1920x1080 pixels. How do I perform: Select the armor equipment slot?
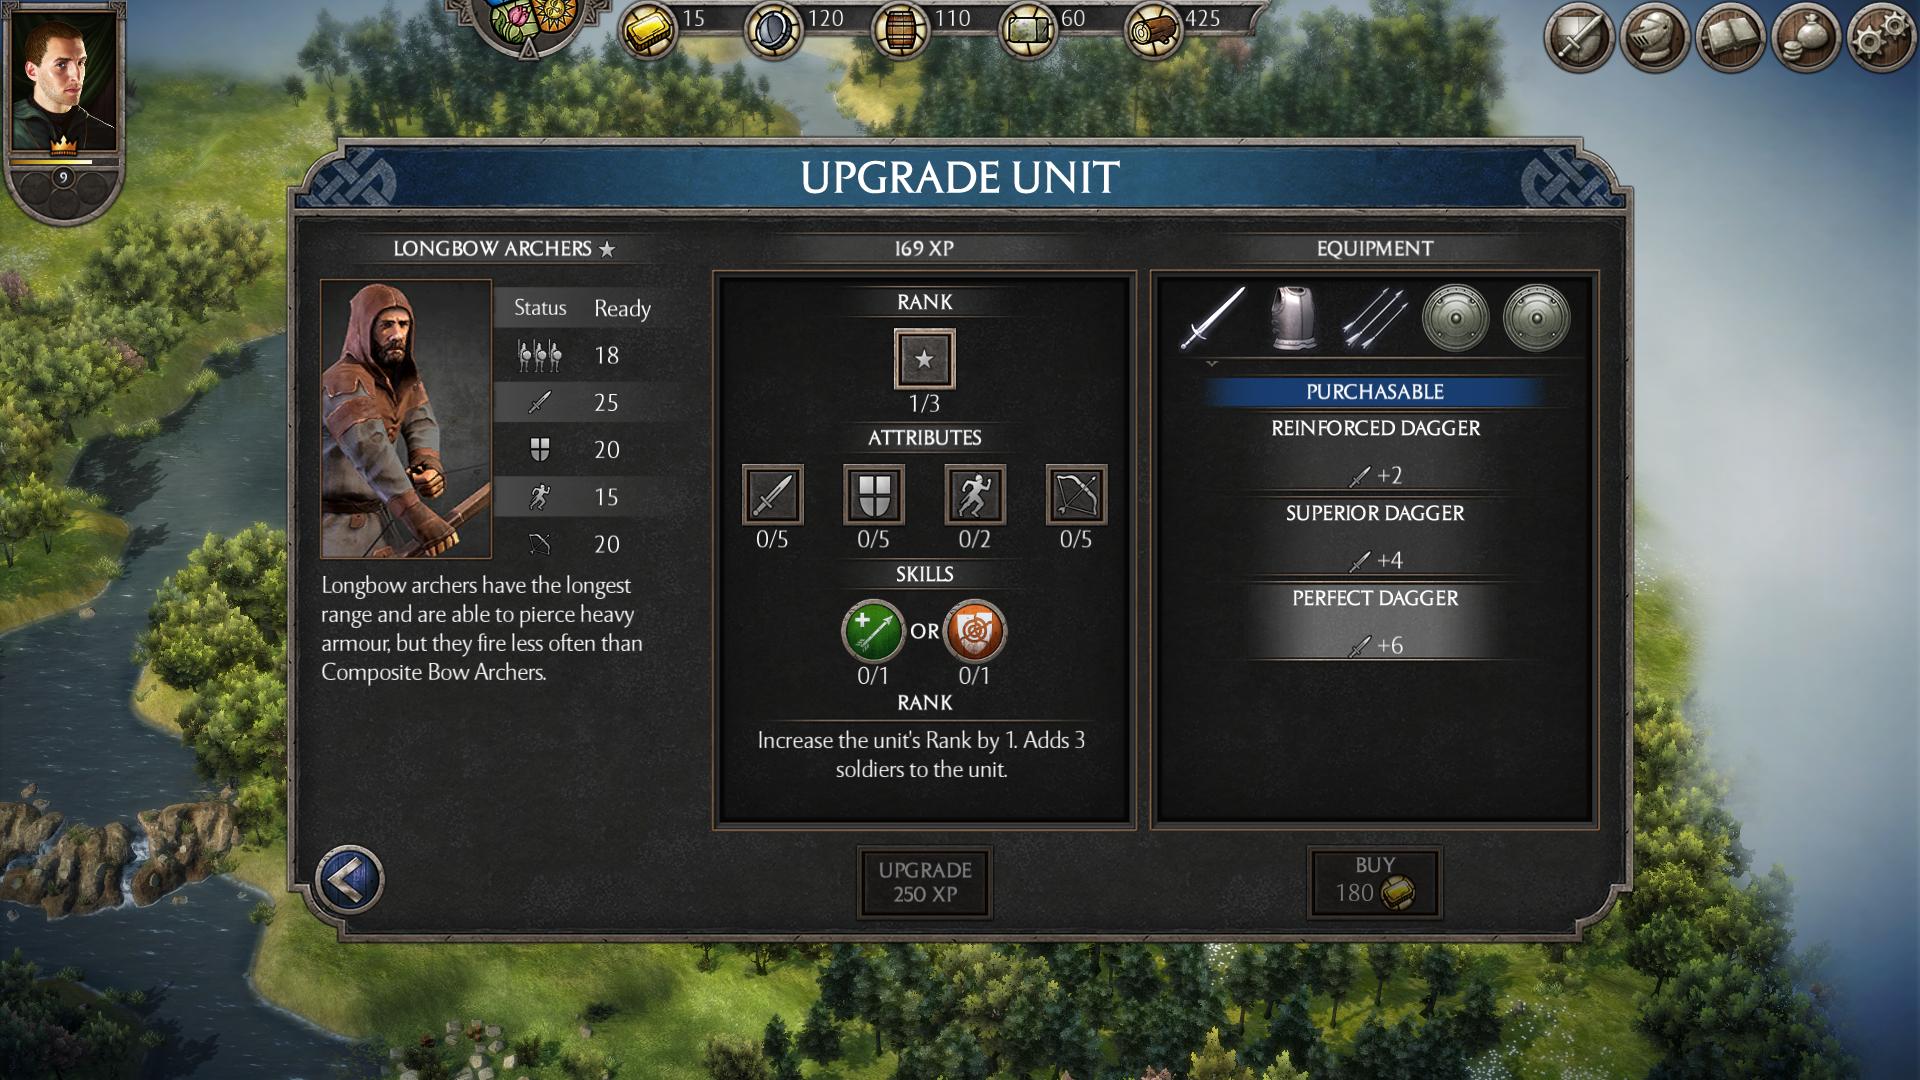click(x=1293, y=318)
